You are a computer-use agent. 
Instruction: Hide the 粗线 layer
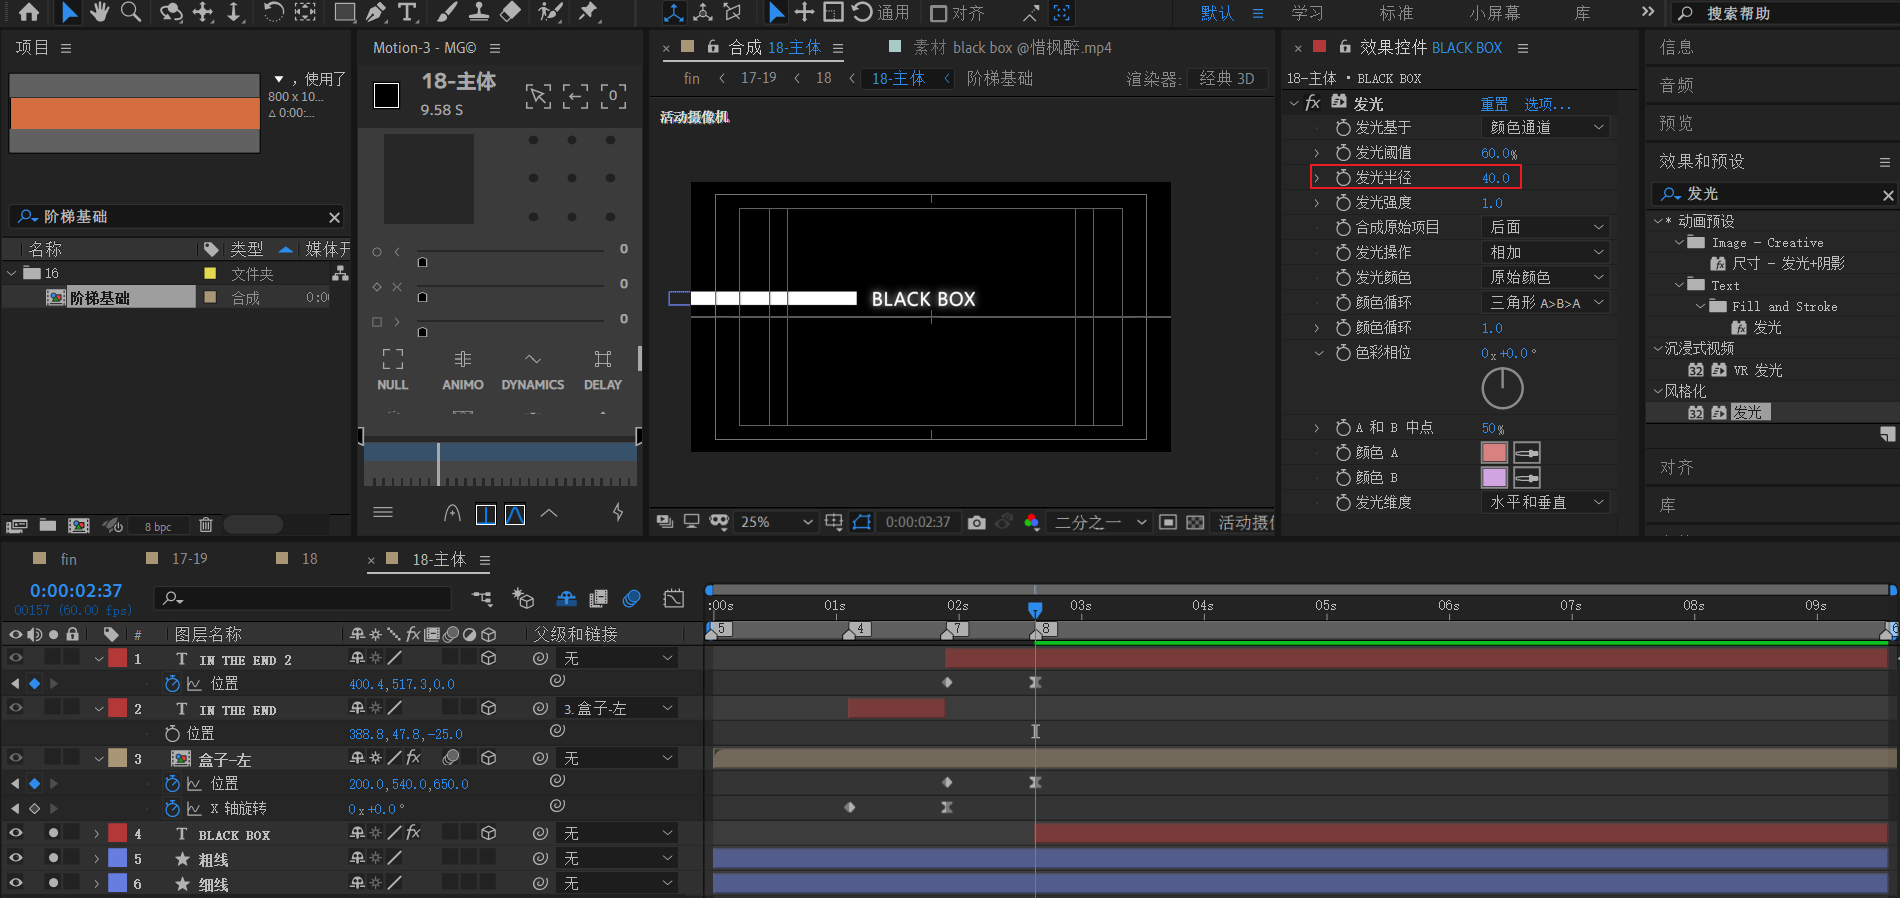tap(15, 858)
